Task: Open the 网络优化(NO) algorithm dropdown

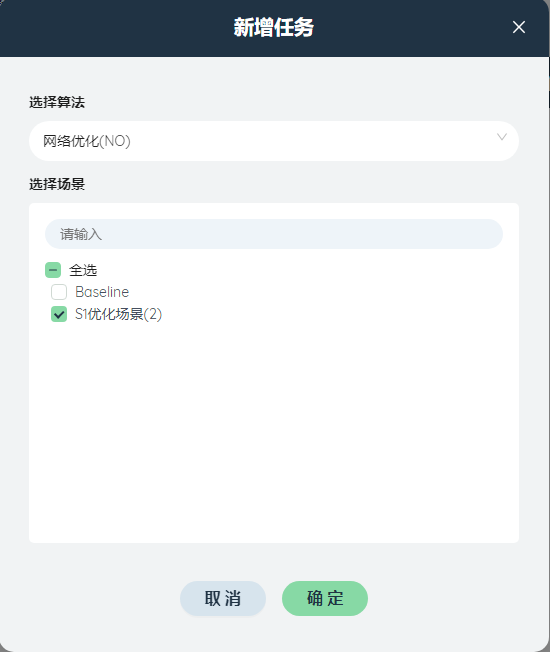Action: tap(274, 141)
